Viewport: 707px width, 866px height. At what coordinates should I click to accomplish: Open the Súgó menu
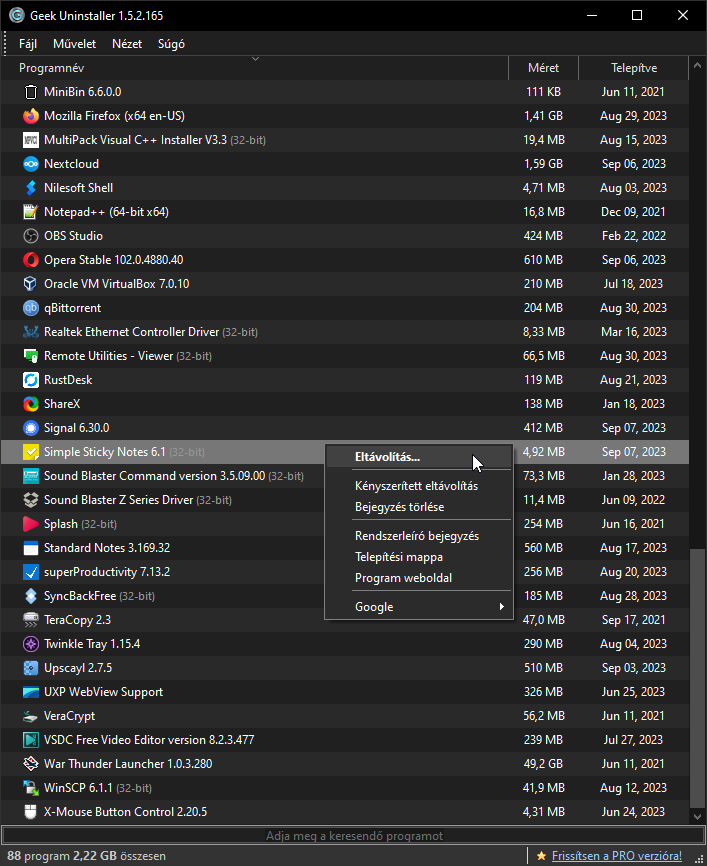[x=171, y=44]
